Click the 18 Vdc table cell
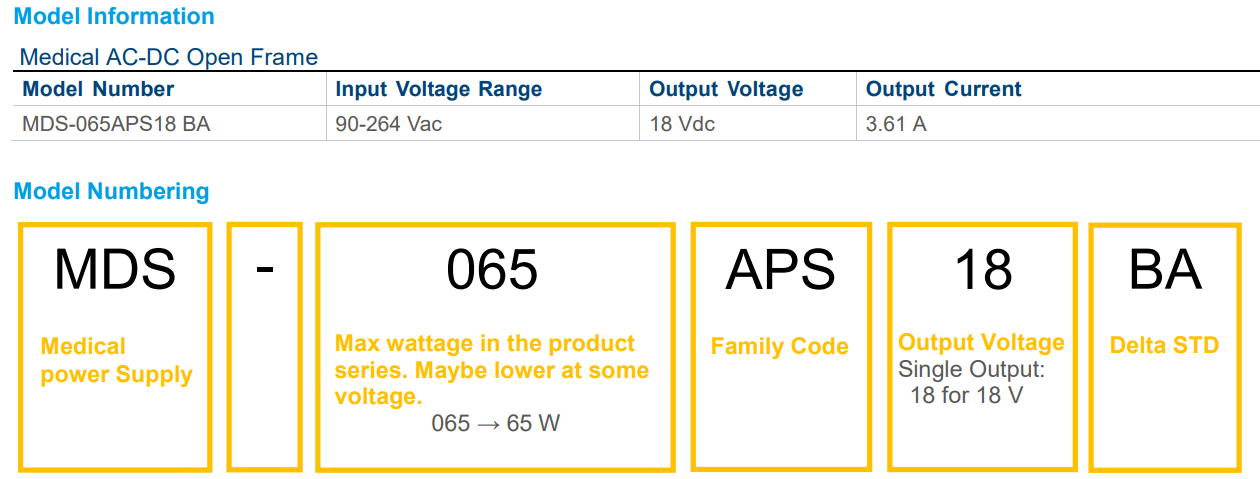Viewport: 1260px width, 479px height. 682,125
